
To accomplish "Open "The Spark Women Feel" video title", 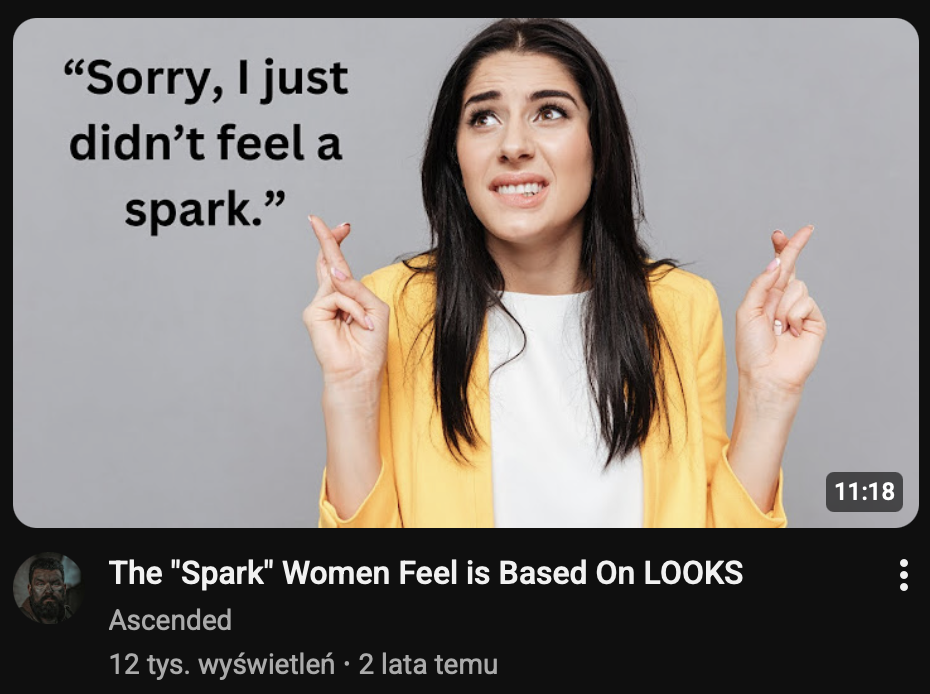I will pyautogui.click(x=425, y=573).
